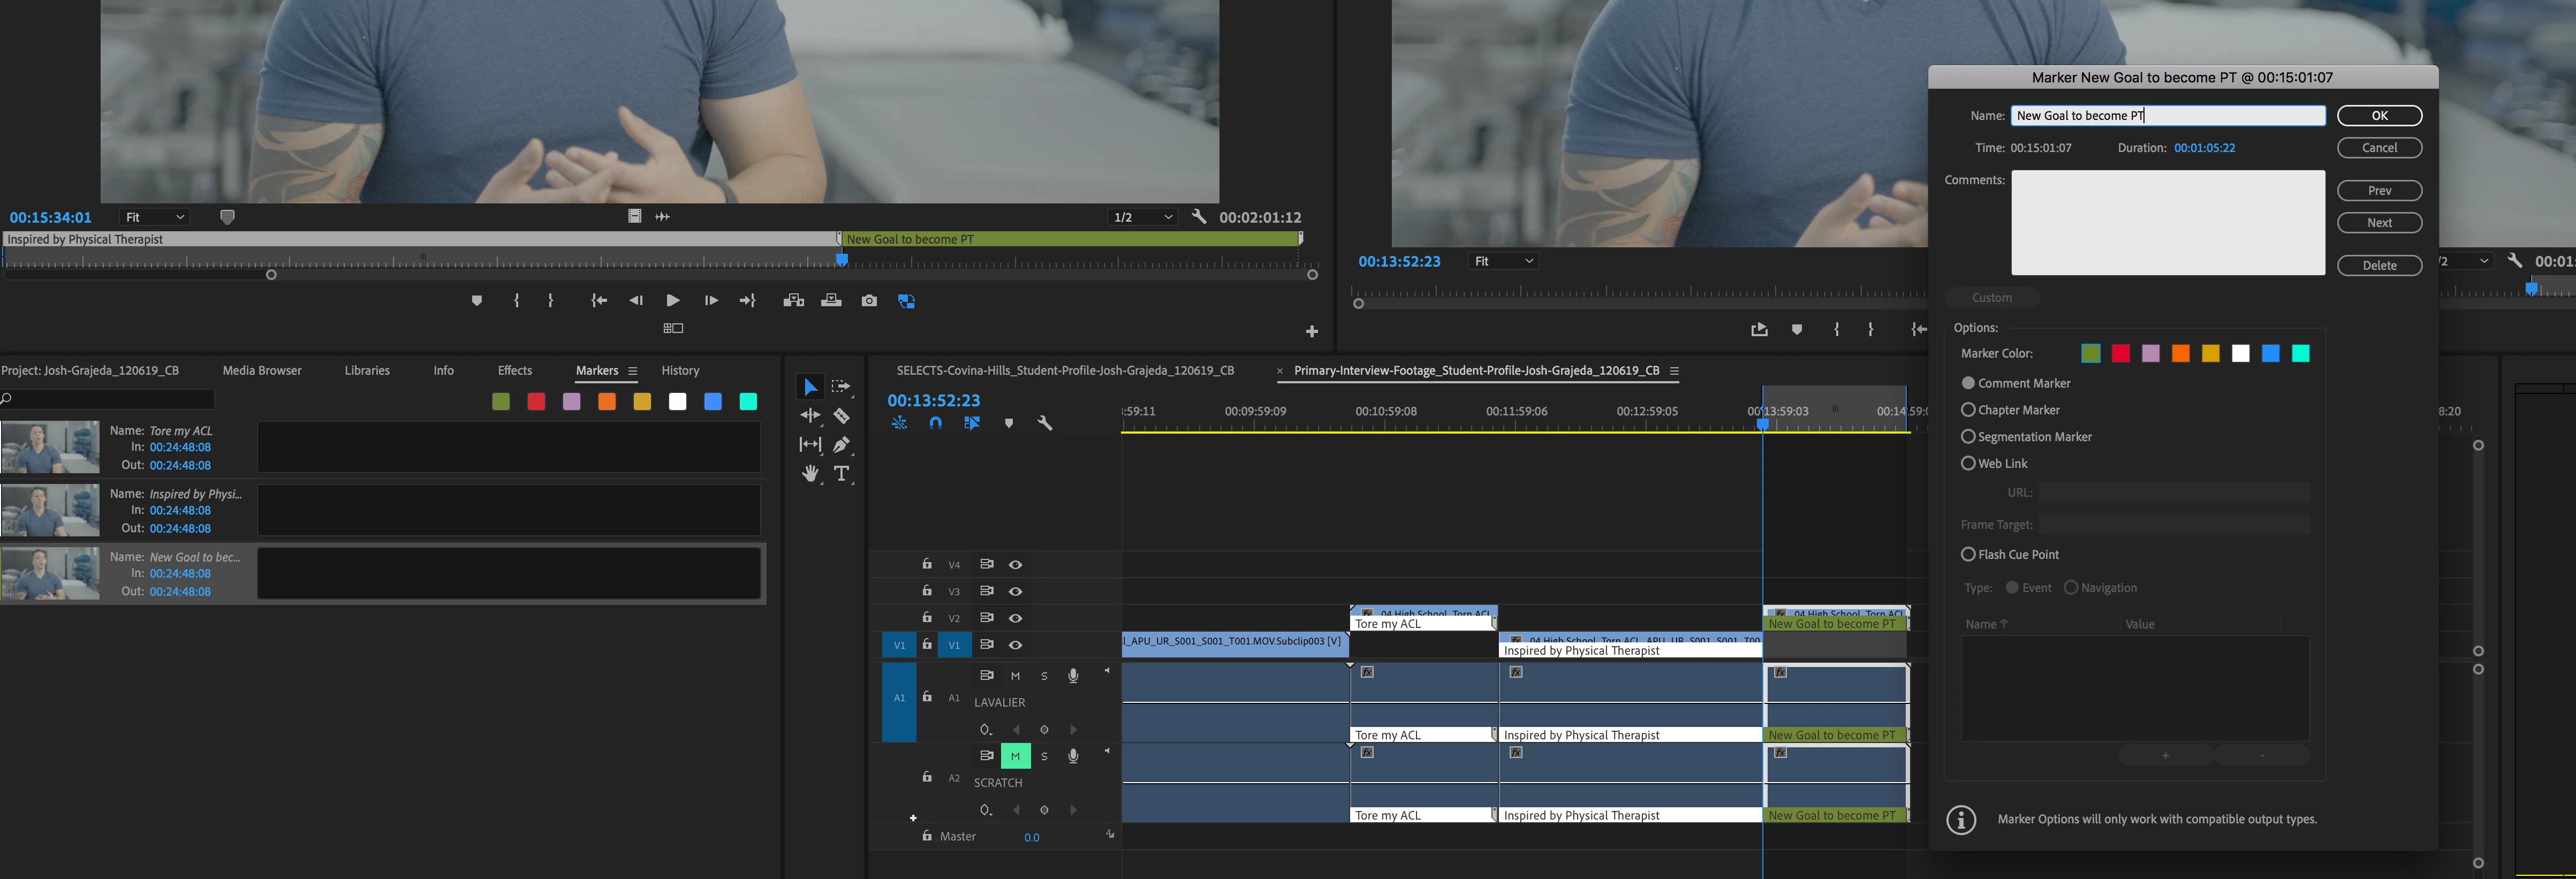2576x879 pixels.
Task: Select the Razor tool
Action: pyautogui.click(x=842, y=416)
